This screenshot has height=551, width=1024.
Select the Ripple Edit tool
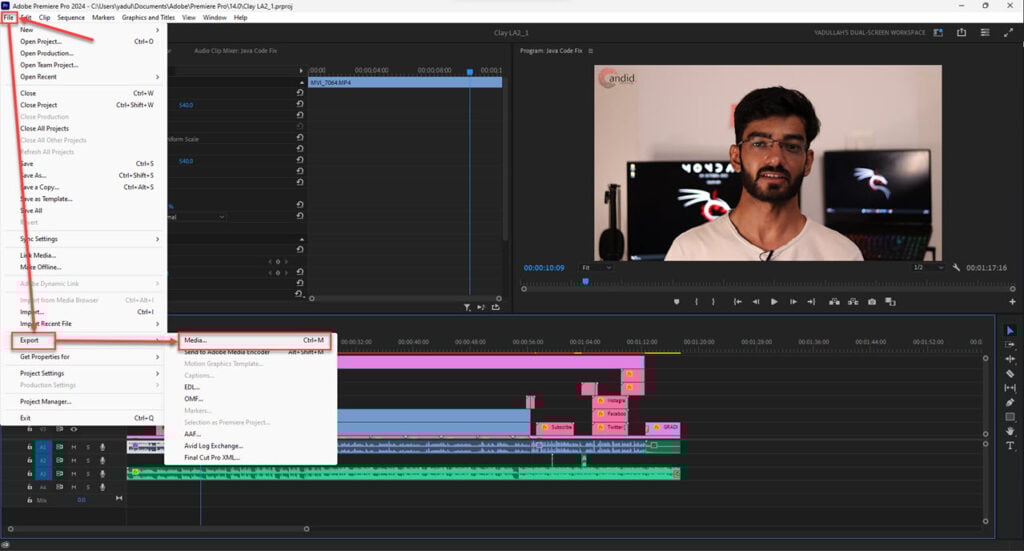1010,359
